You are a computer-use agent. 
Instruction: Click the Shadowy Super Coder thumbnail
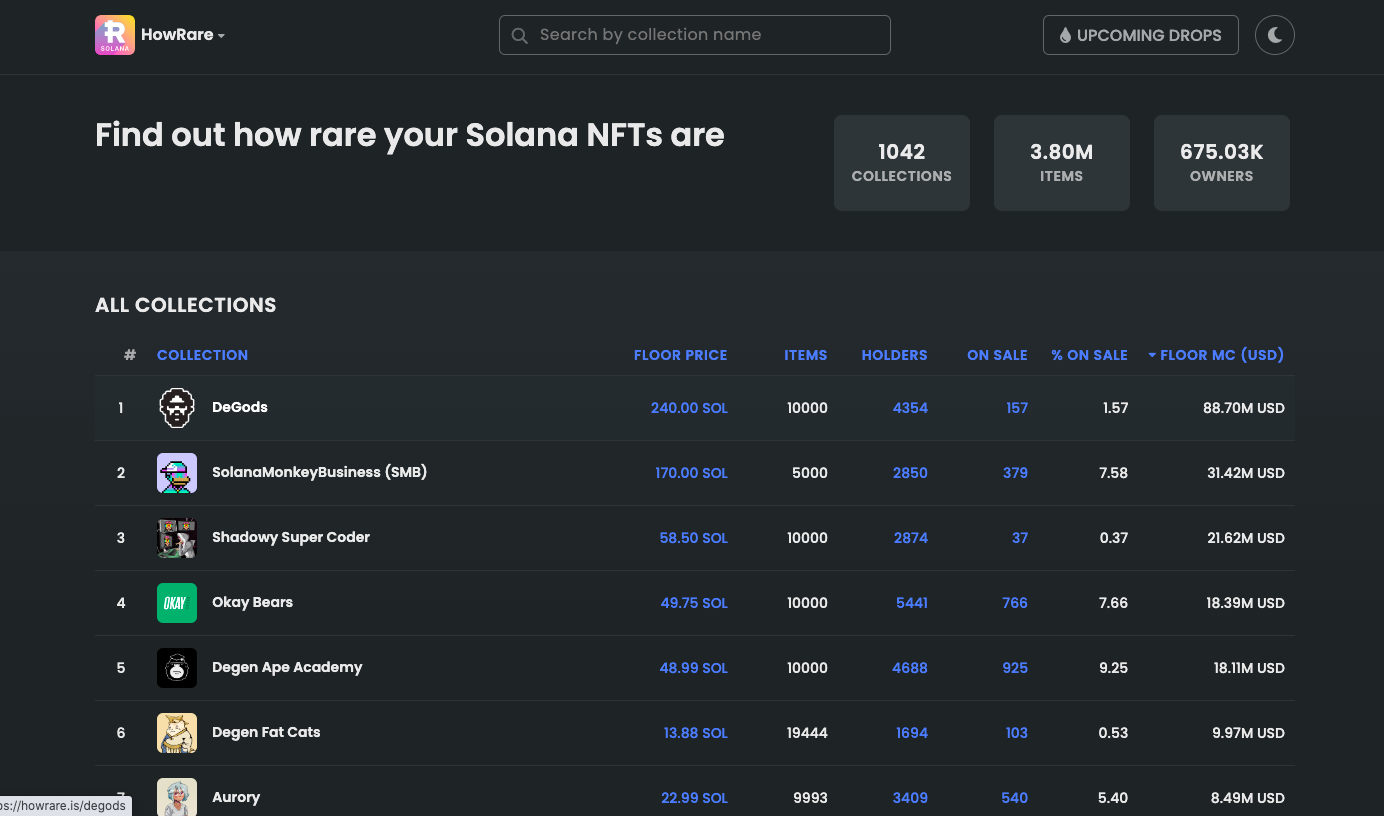[177, 538]
